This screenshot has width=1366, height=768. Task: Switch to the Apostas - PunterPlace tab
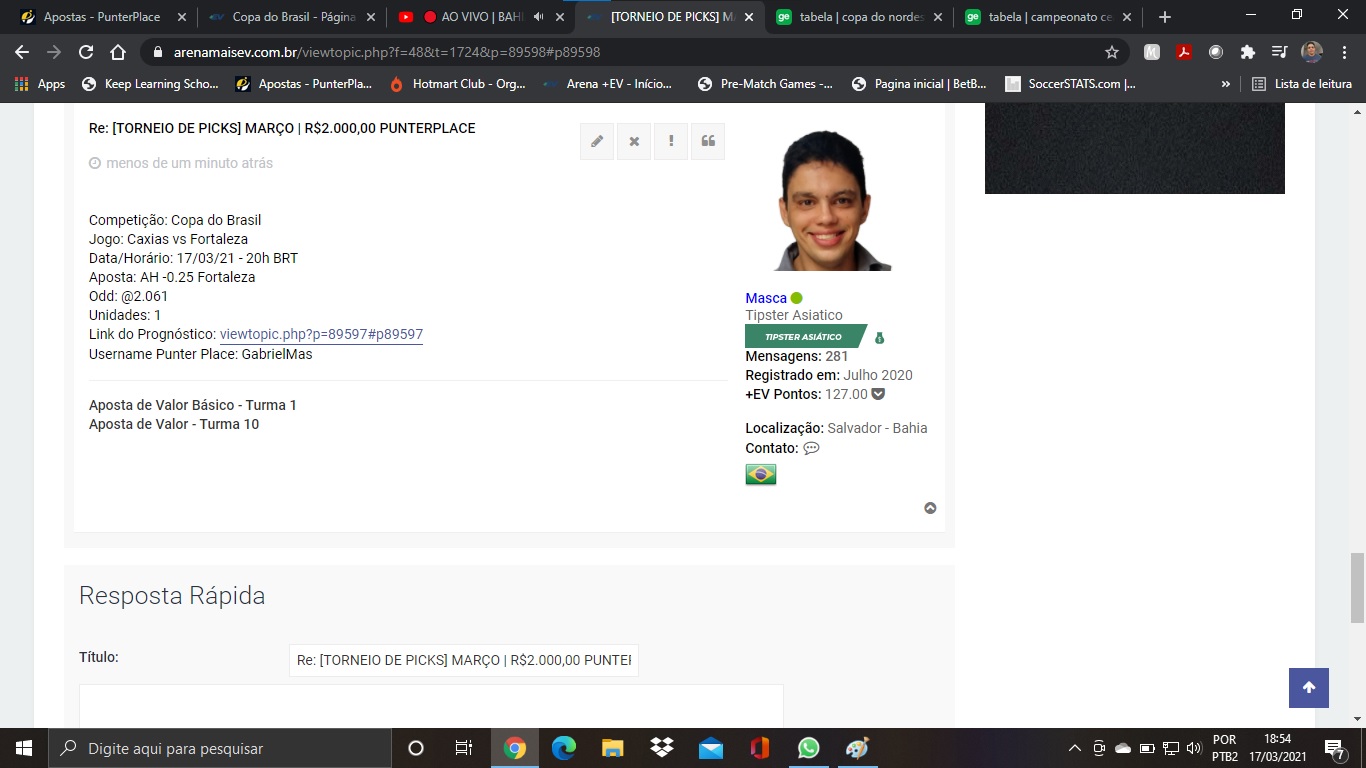pos(98,17)
